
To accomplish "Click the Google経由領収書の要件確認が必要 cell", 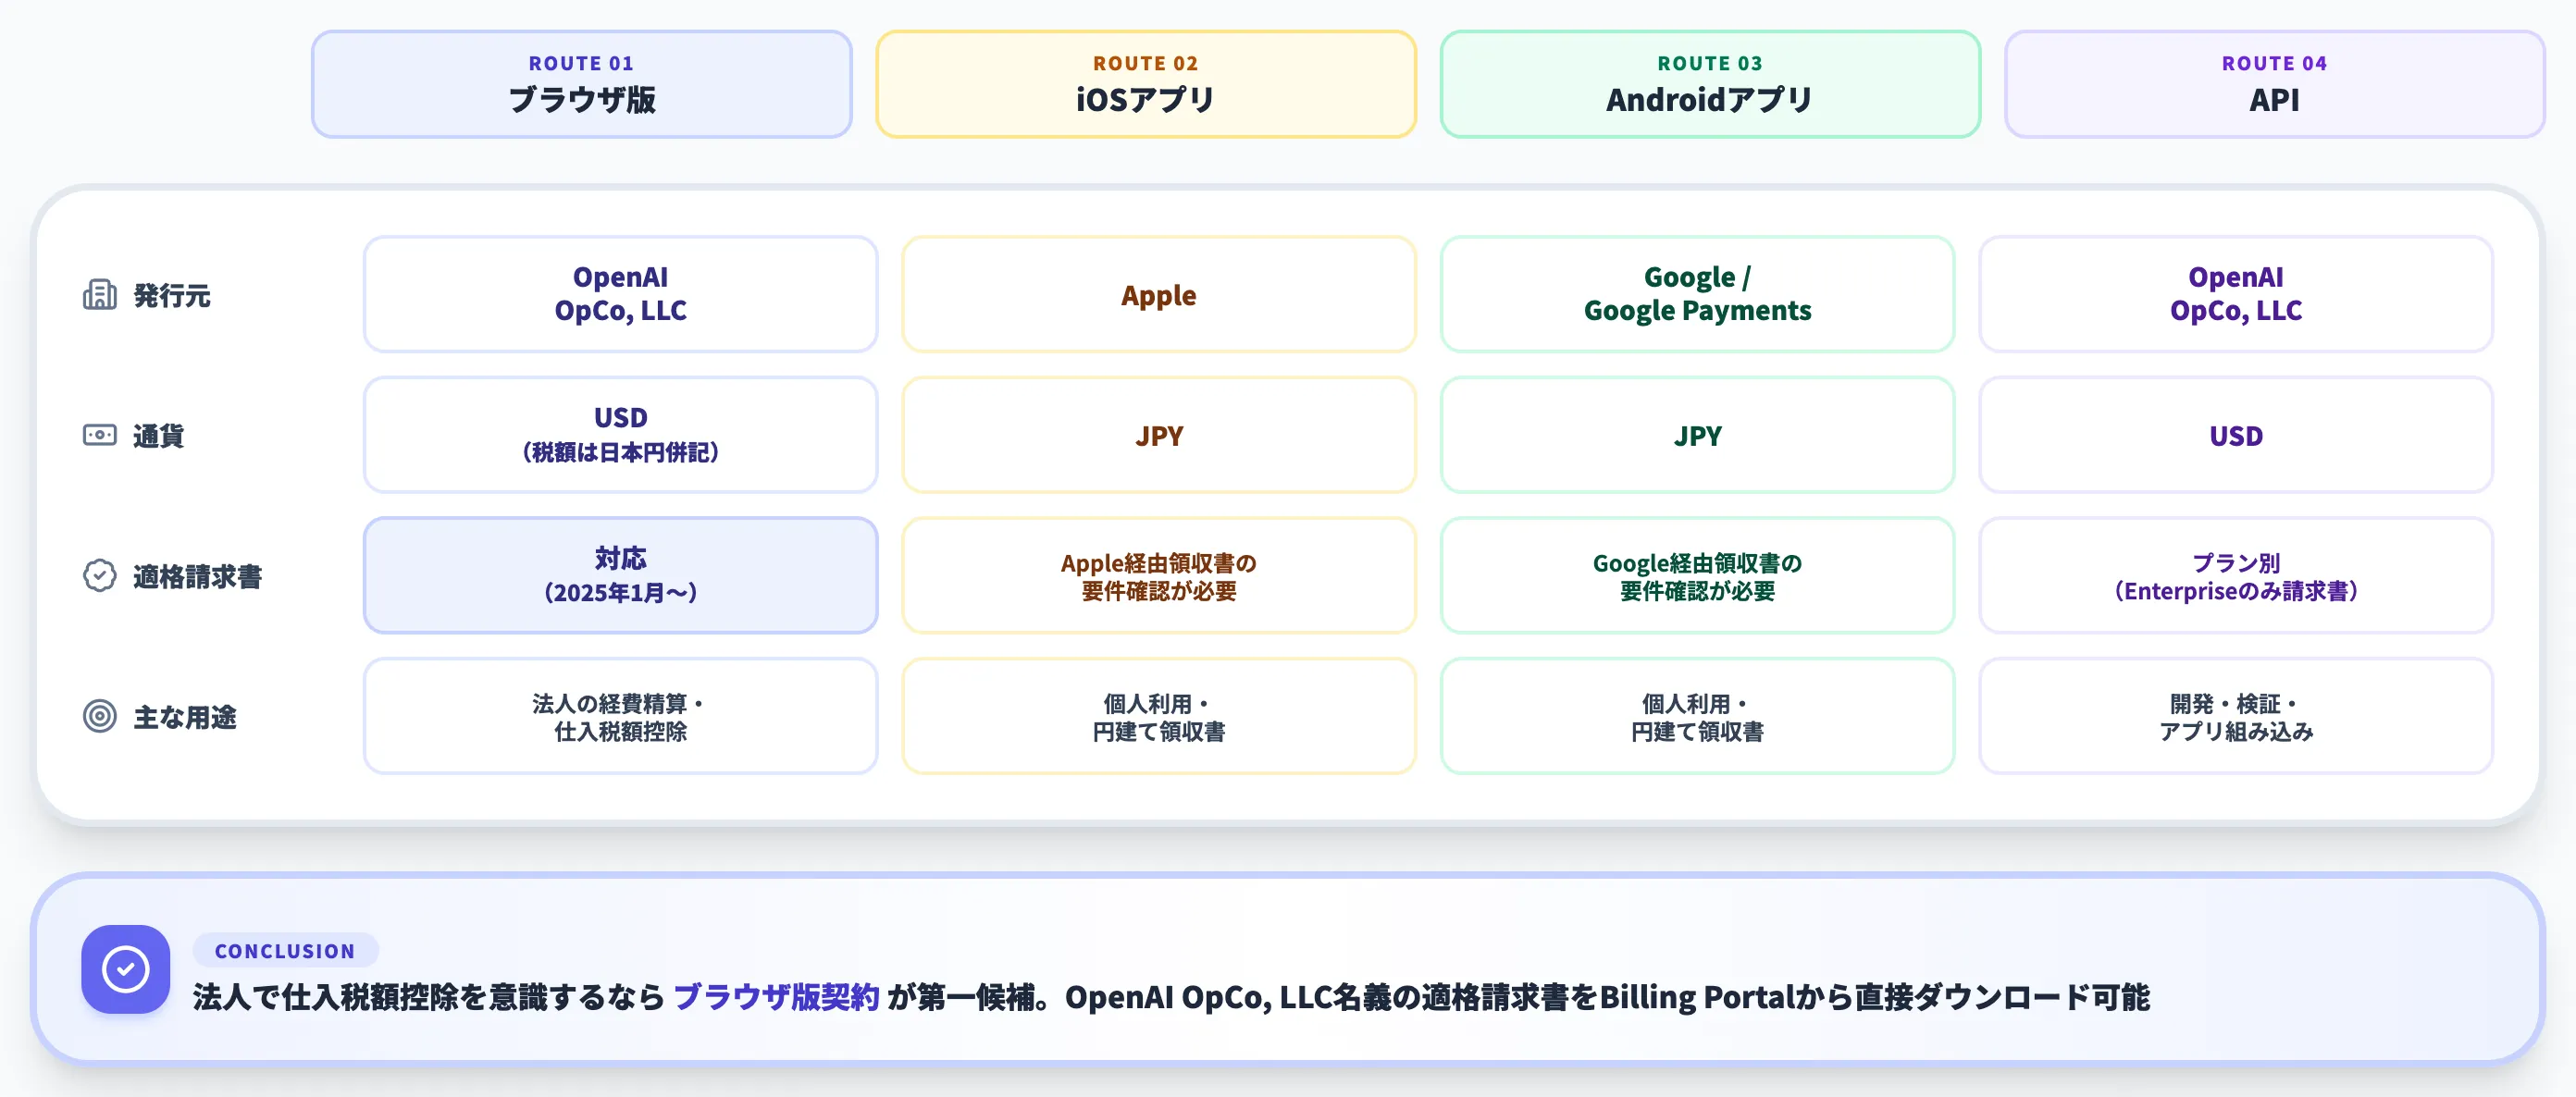I will pyautogui.click(x=1697, y=575).
